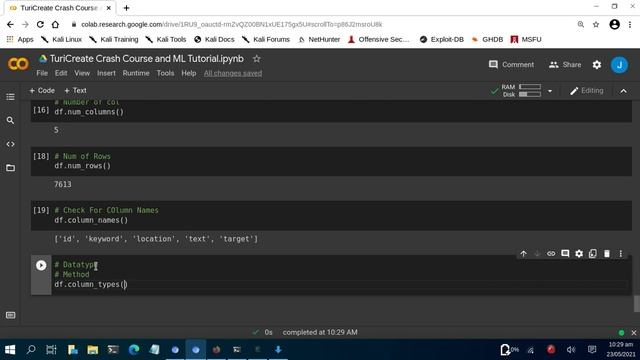Screen dimensions: 640x360
Task: Add a new Text cell
Action: (x=76, y=91)
